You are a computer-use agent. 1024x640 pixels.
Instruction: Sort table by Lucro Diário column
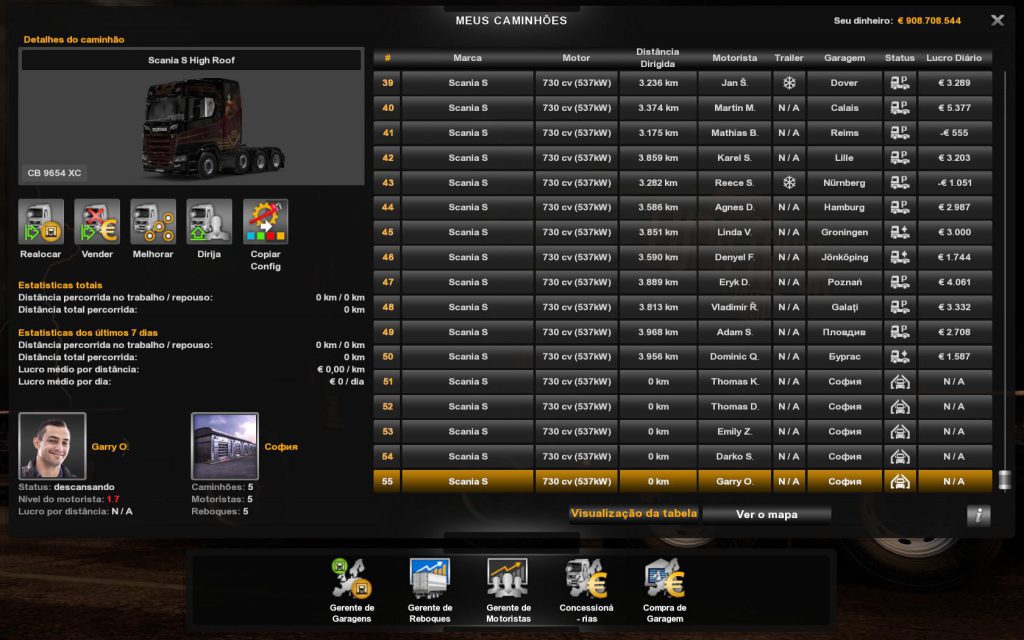[954, 58]
